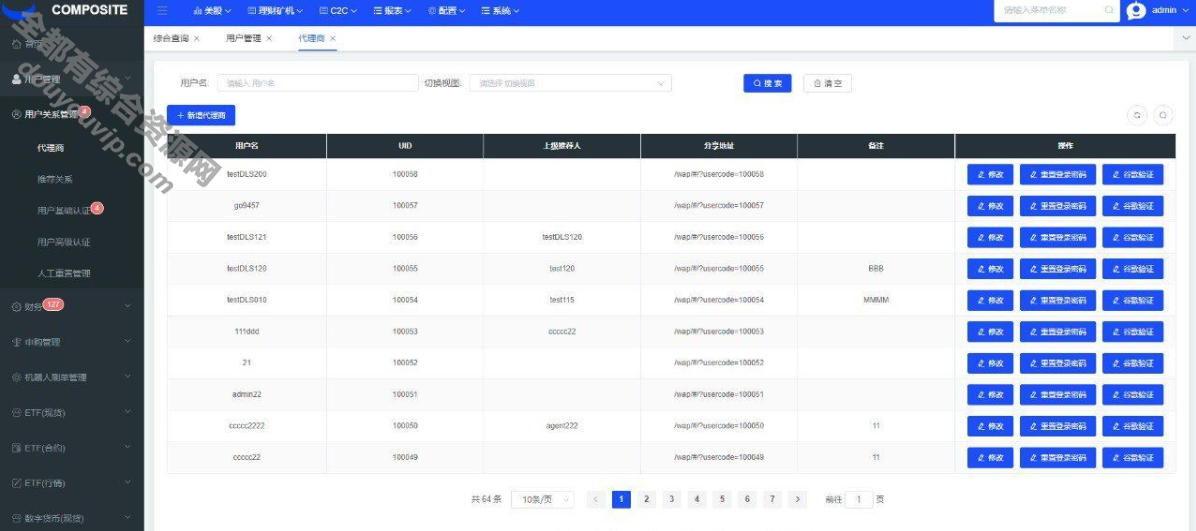The height and width of the screenshot is (531, 1196).
Task: Expand the 申购管理 sidebar chevron
Action: click(127, 342)
